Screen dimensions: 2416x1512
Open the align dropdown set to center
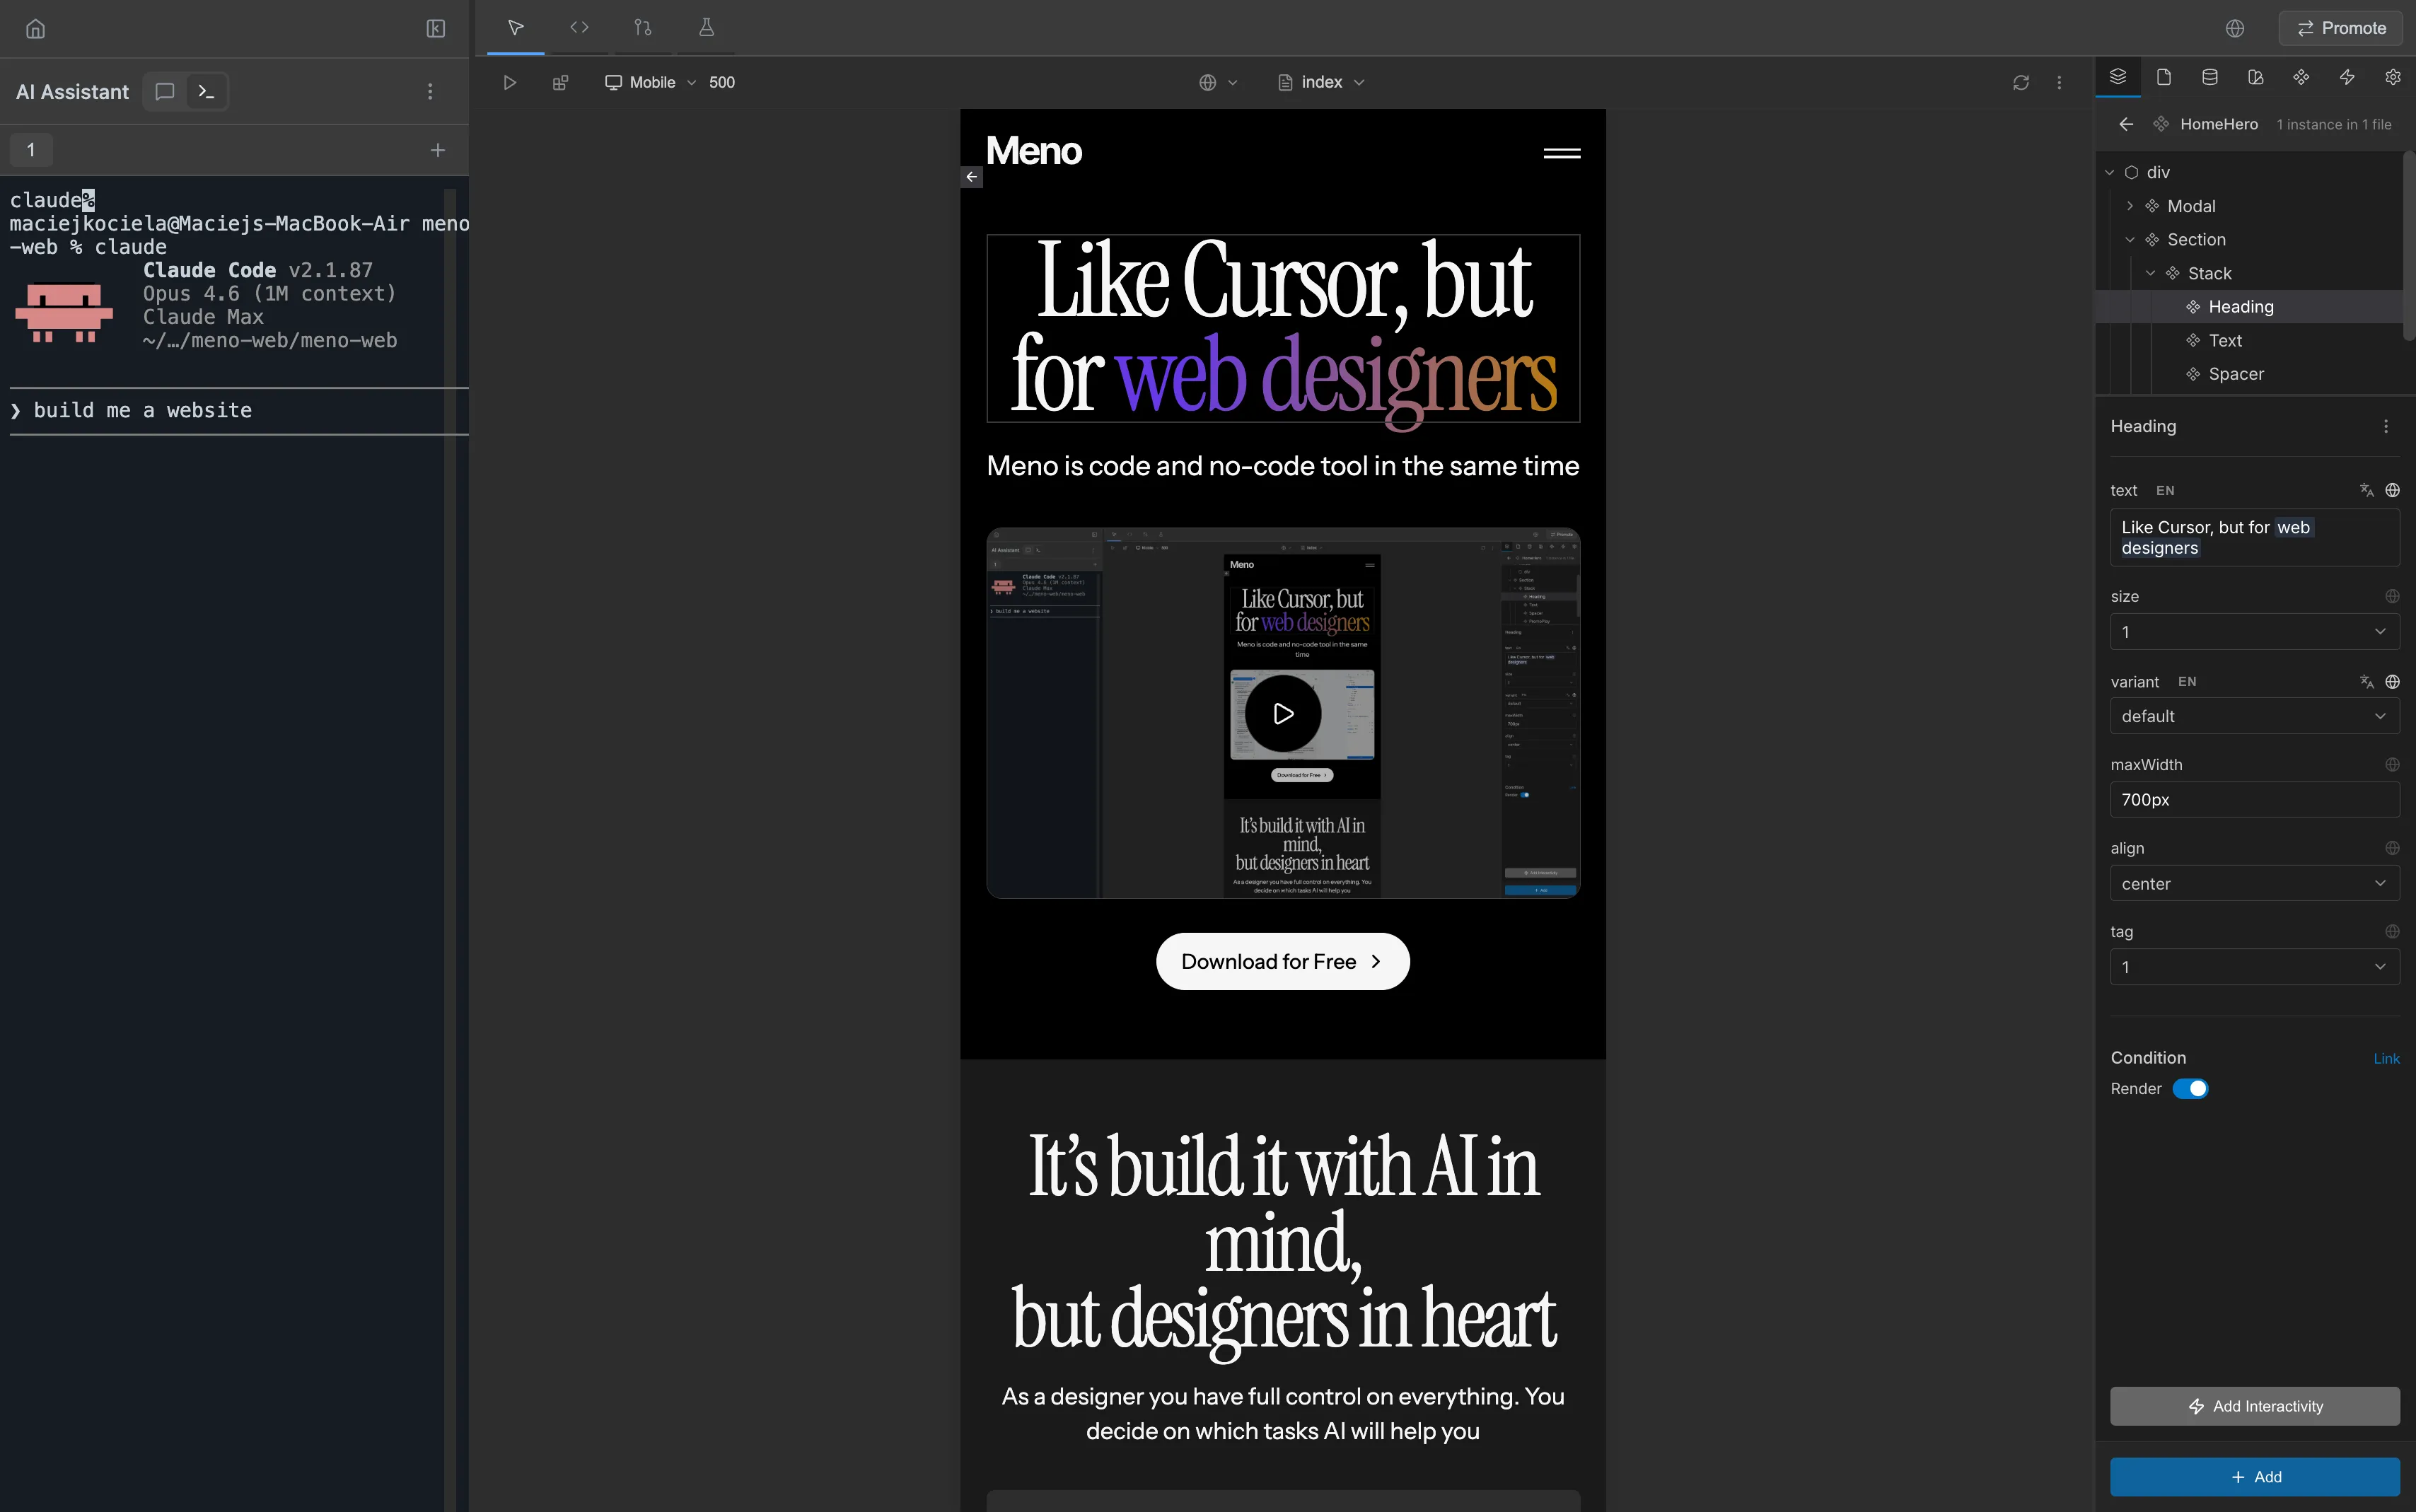(2253, 883)
